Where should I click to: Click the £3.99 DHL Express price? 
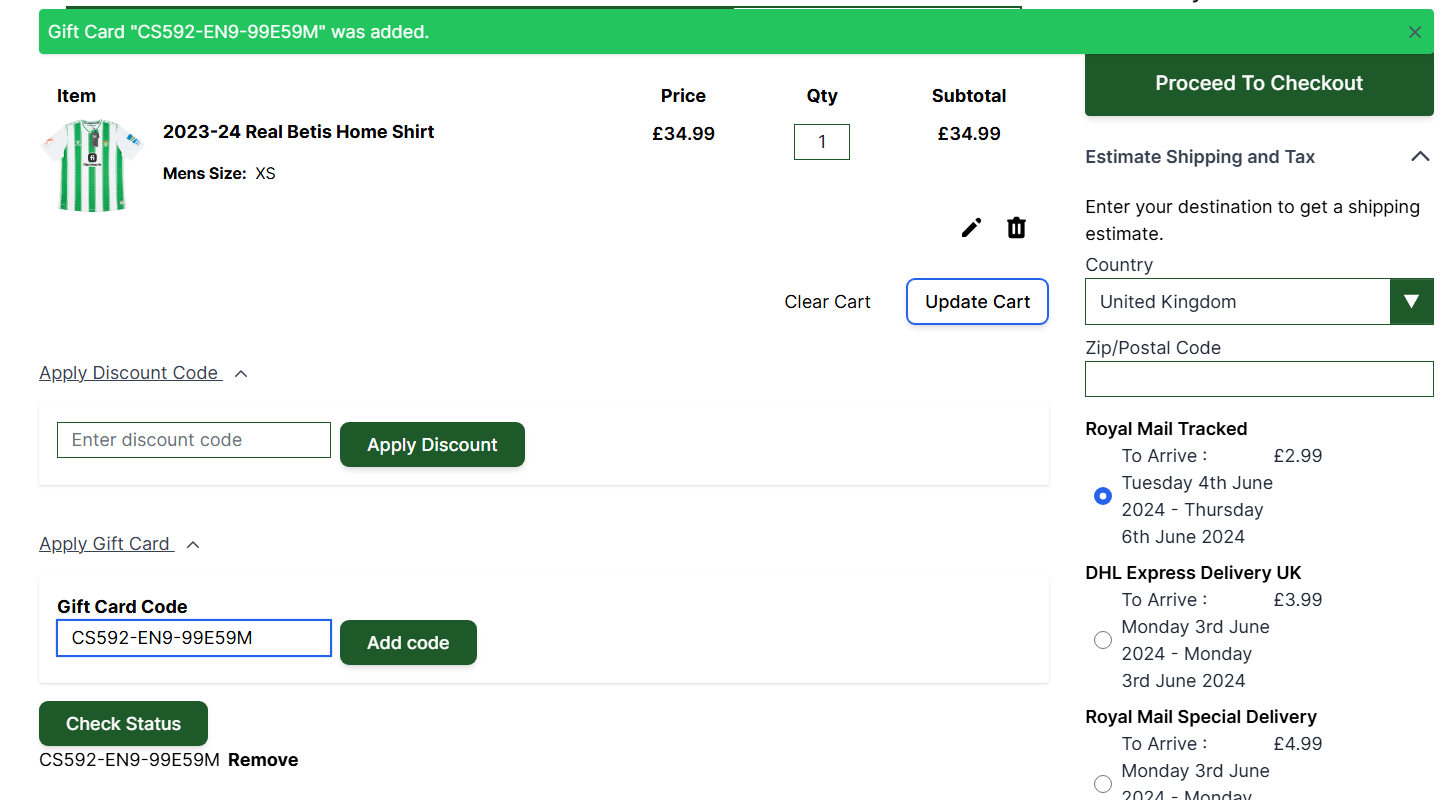[x=1298, y=600]
